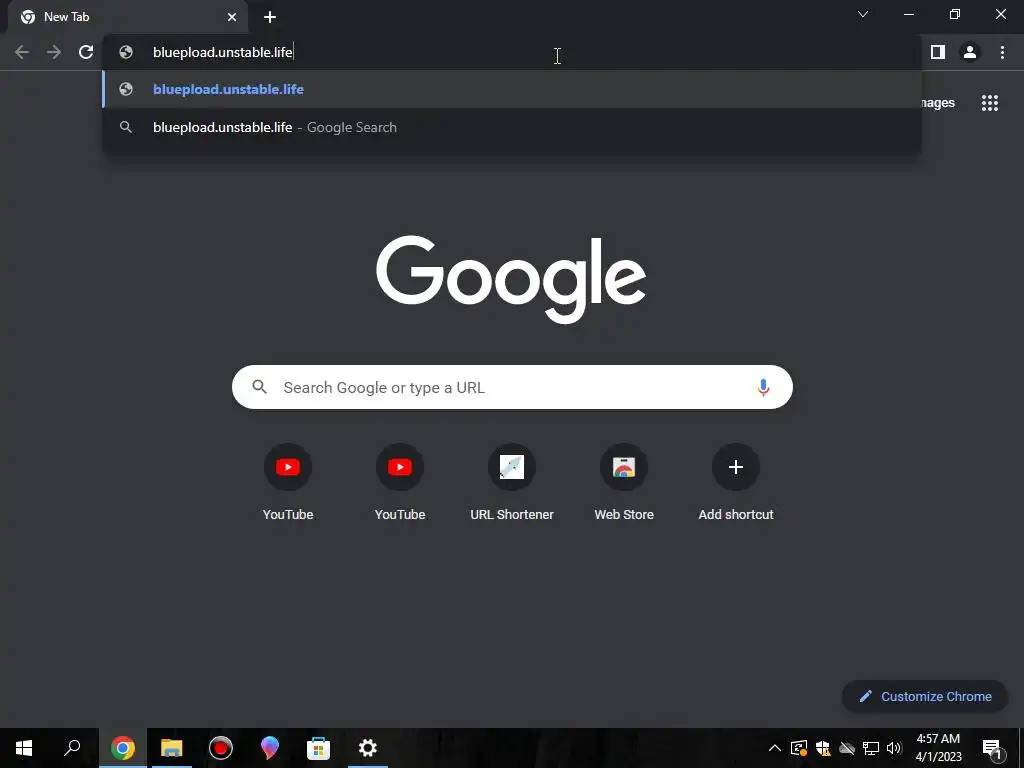1024x768 pixels.
Task: Open the Web Store shortcut
Action: tap(624, 483)
